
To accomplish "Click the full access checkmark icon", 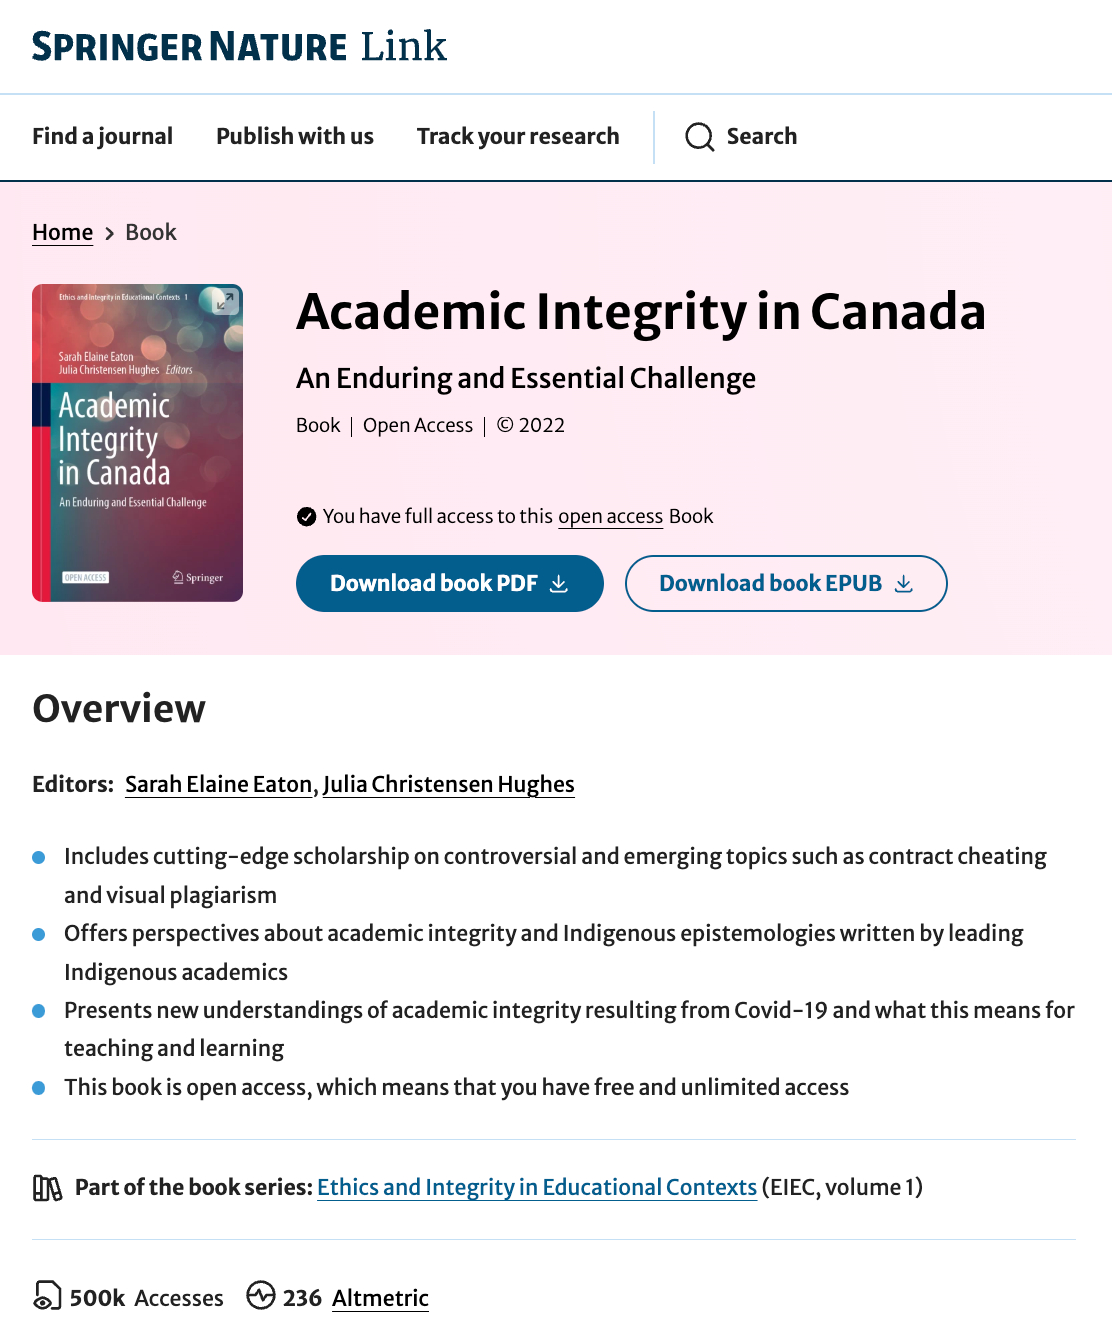I will coord(307,517).
